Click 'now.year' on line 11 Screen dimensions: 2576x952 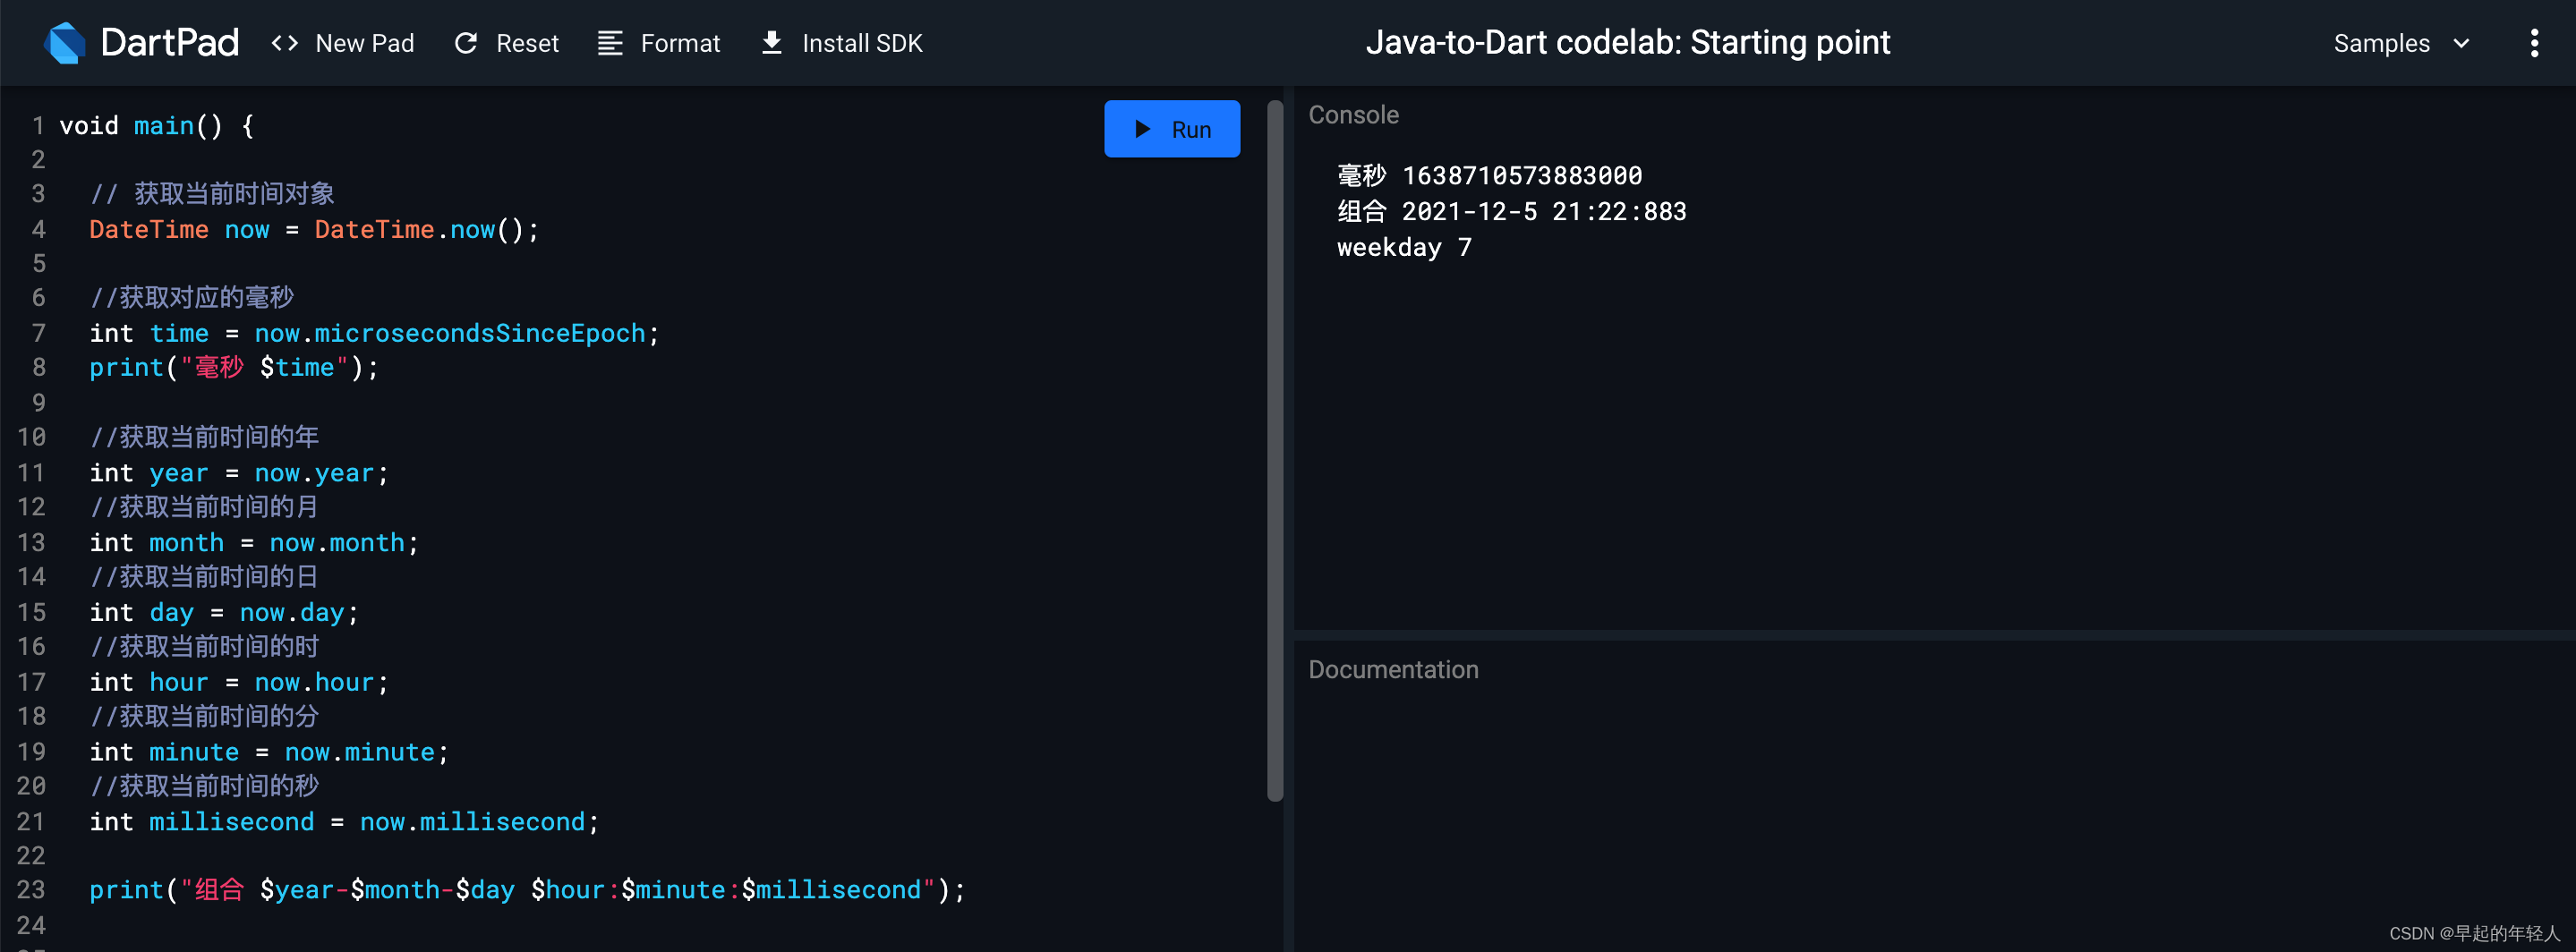pos(314,474)
